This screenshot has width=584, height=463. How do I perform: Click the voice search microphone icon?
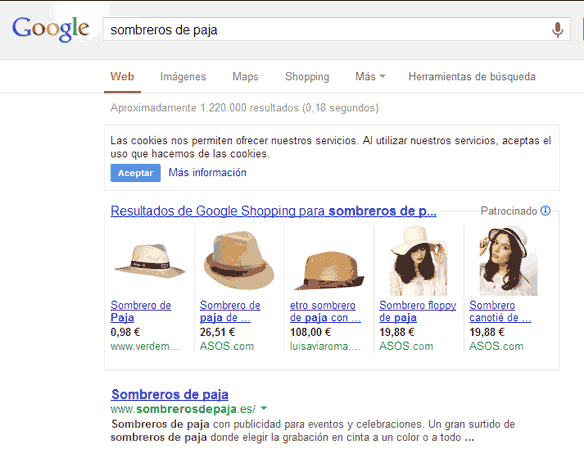click(x=557, y=30)
